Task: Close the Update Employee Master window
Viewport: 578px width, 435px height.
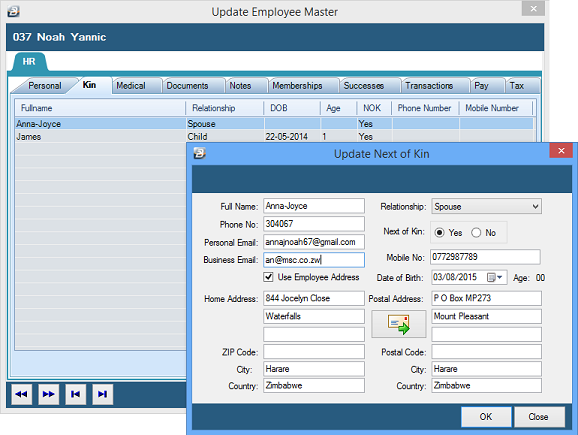Action: (x=533, y=8)
